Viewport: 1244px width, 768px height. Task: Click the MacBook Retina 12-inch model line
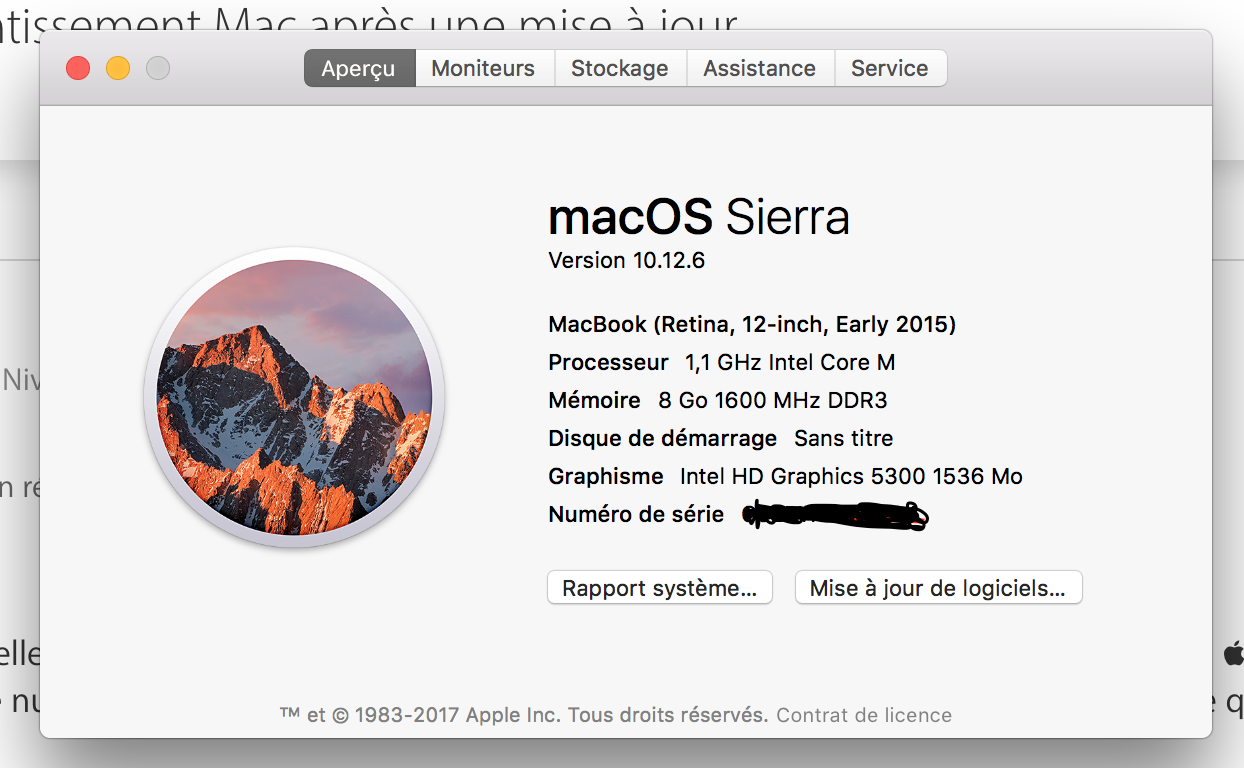pyautogui.click(x=752, y=324)
